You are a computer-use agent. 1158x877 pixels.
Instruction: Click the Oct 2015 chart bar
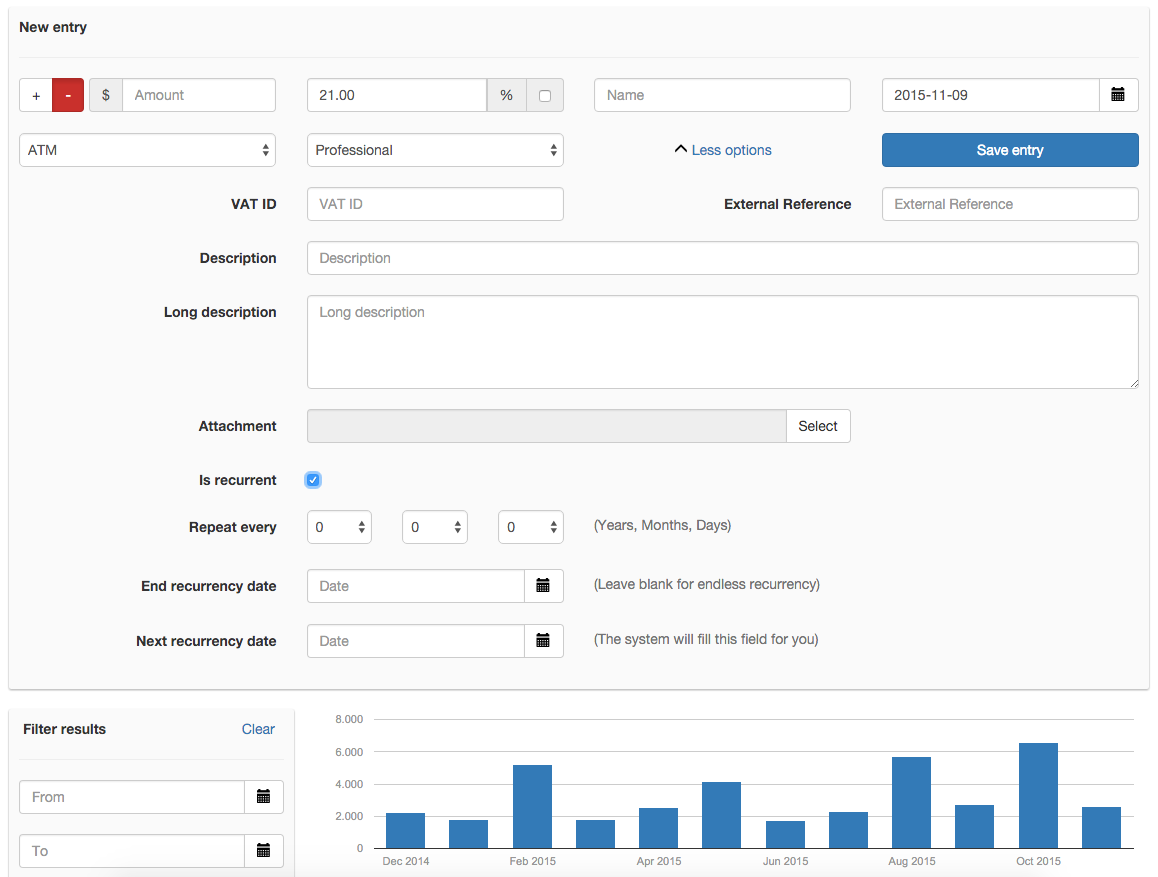(x=1038, y=796)
